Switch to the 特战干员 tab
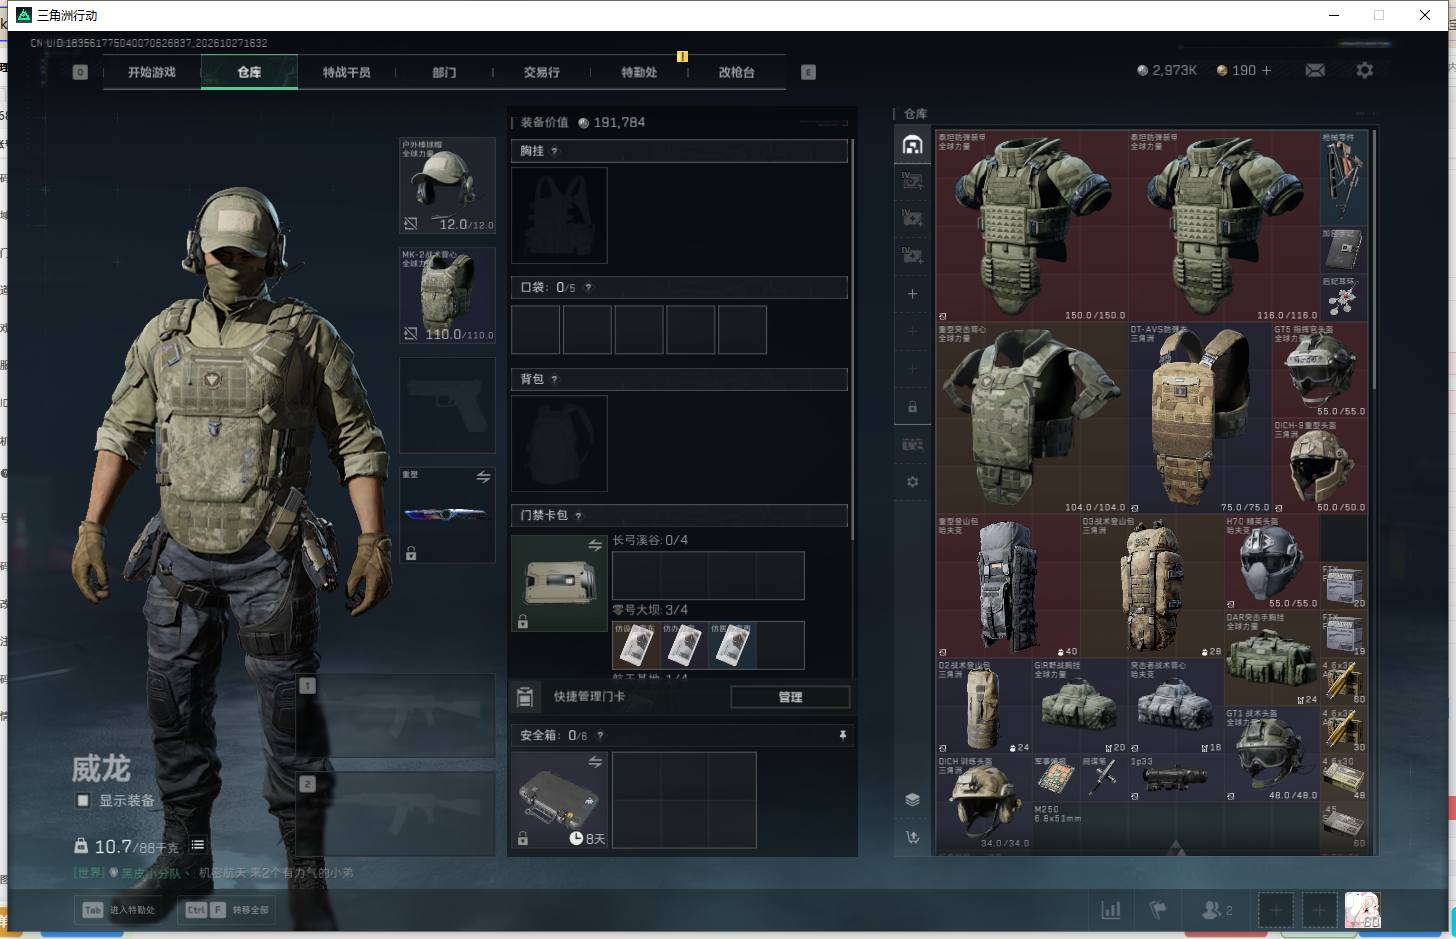Screen dimensions: 1456x939 [x=346, y=72]
